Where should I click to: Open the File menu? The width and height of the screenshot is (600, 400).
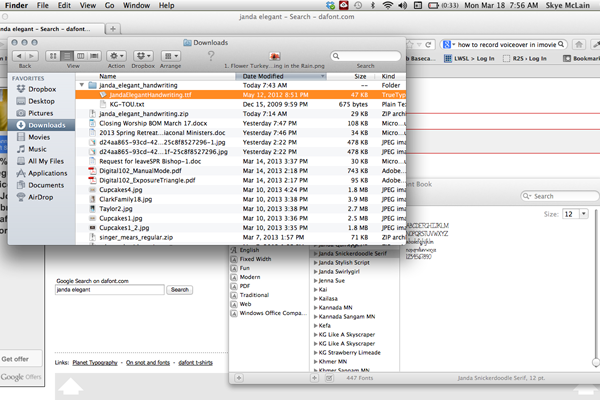[42, 5]
